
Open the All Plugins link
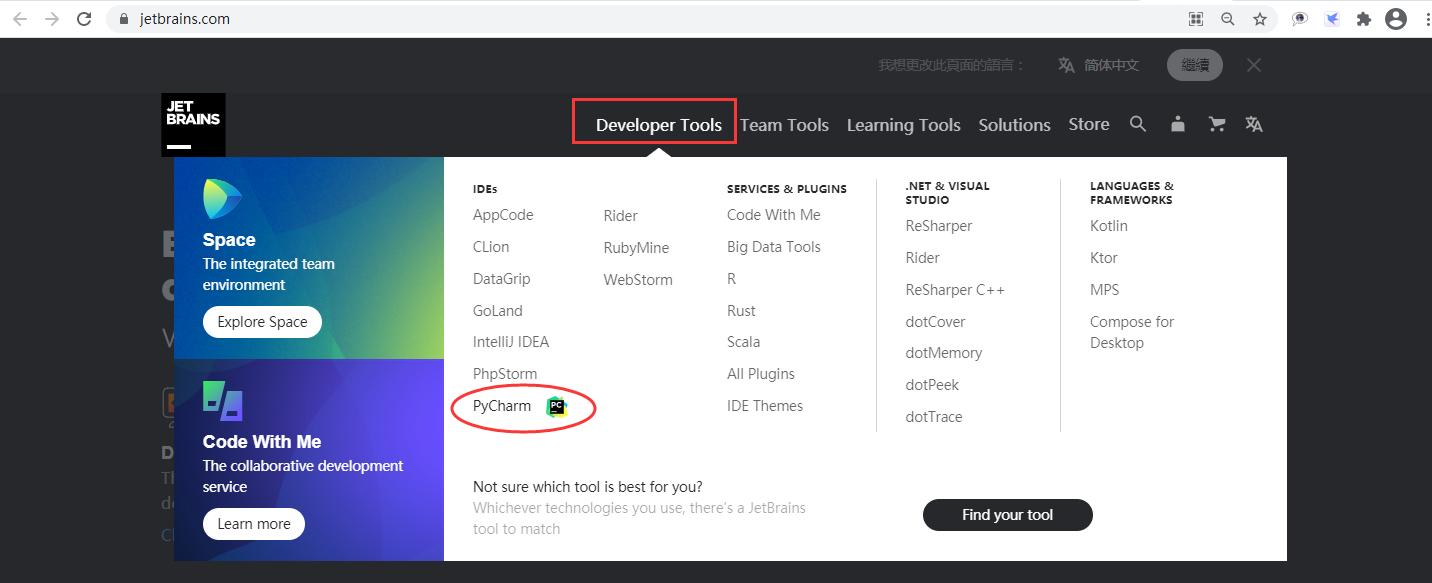(x=761, y=374)
